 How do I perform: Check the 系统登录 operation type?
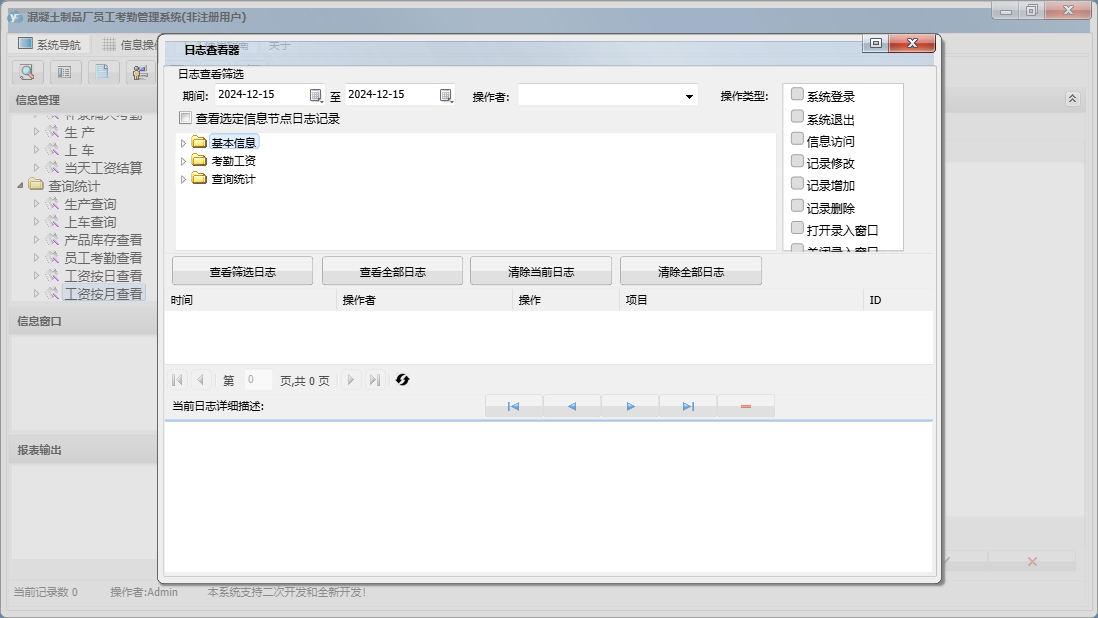pos(797,94)
